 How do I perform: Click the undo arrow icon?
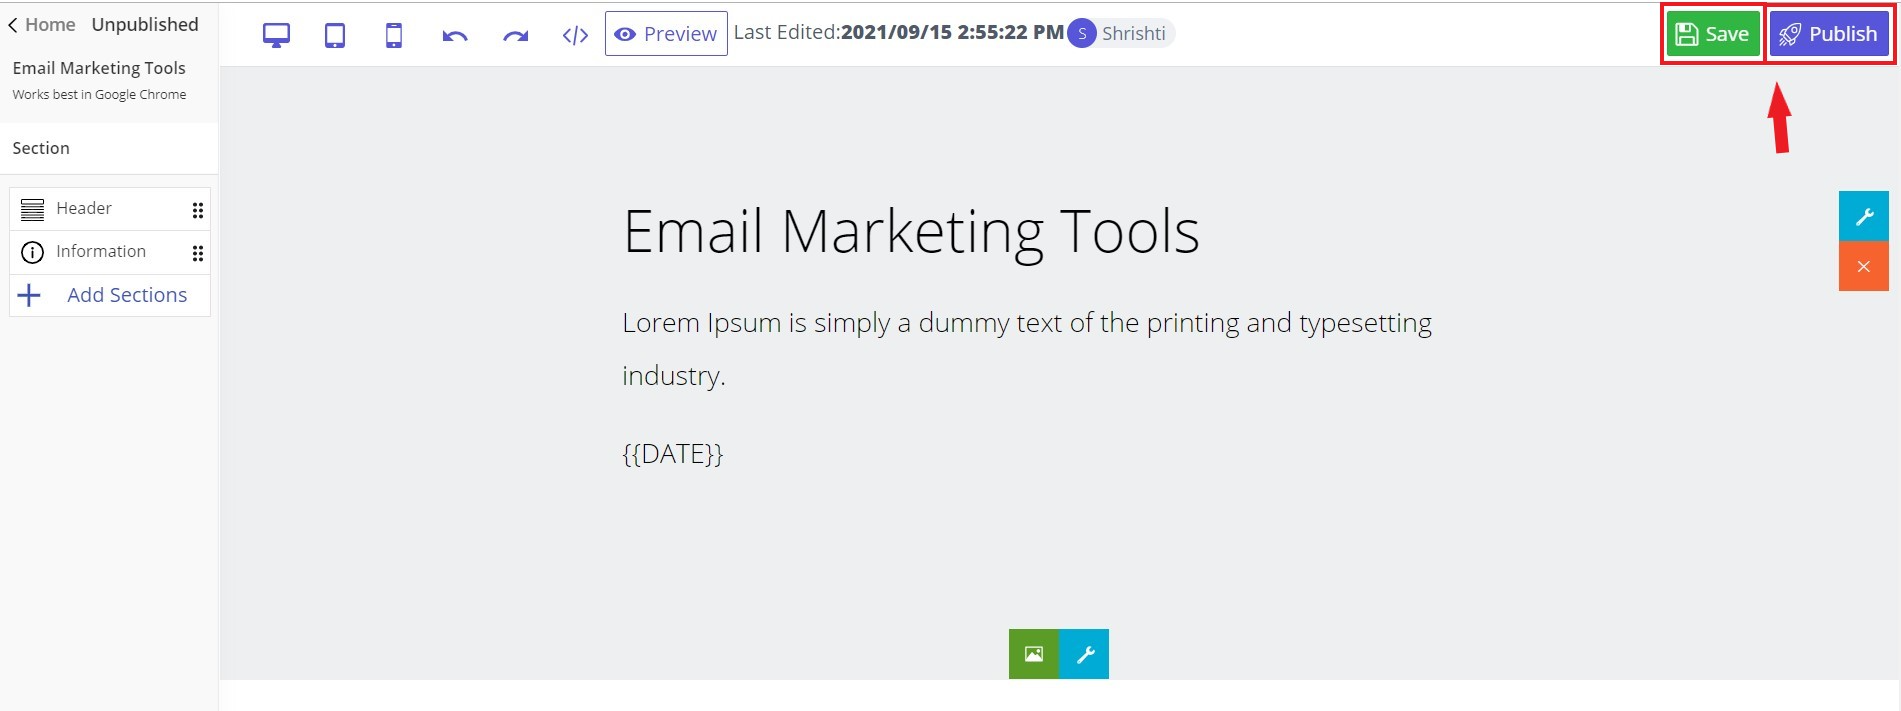pos(455,36)
